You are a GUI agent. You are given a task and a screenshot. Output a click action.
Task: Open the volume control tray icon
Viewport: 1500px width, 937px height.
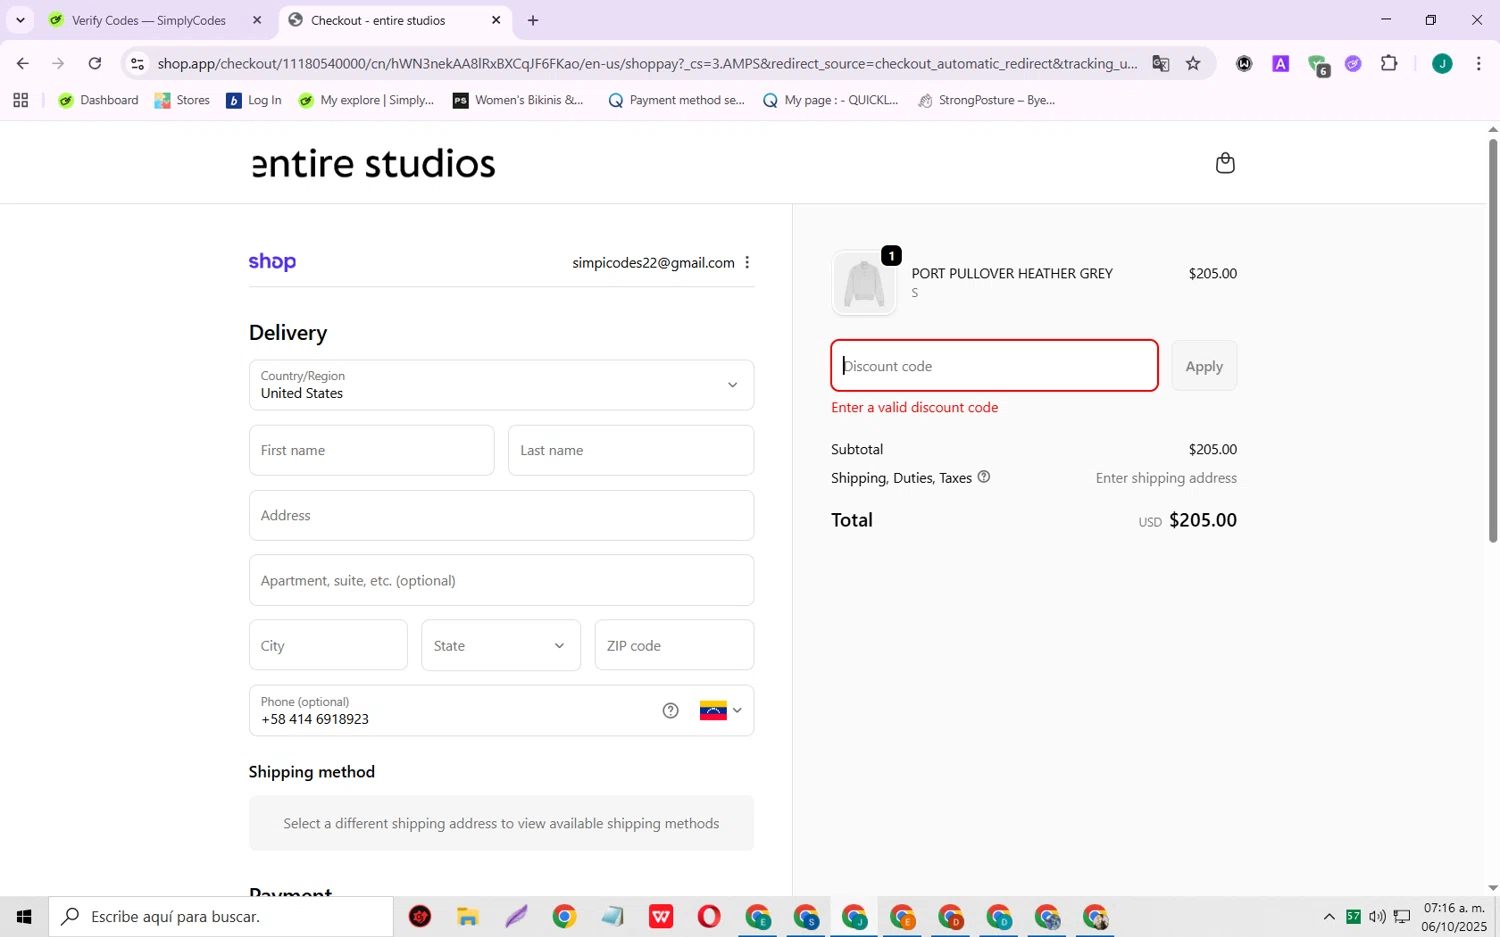click(1377, 916)
